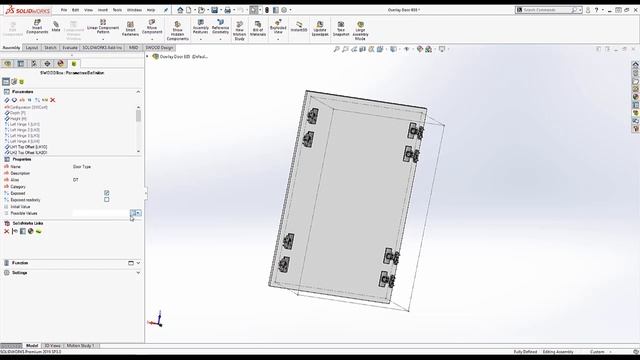Open the Edit menu
The image size is (640, 360).
pos(76,10)
